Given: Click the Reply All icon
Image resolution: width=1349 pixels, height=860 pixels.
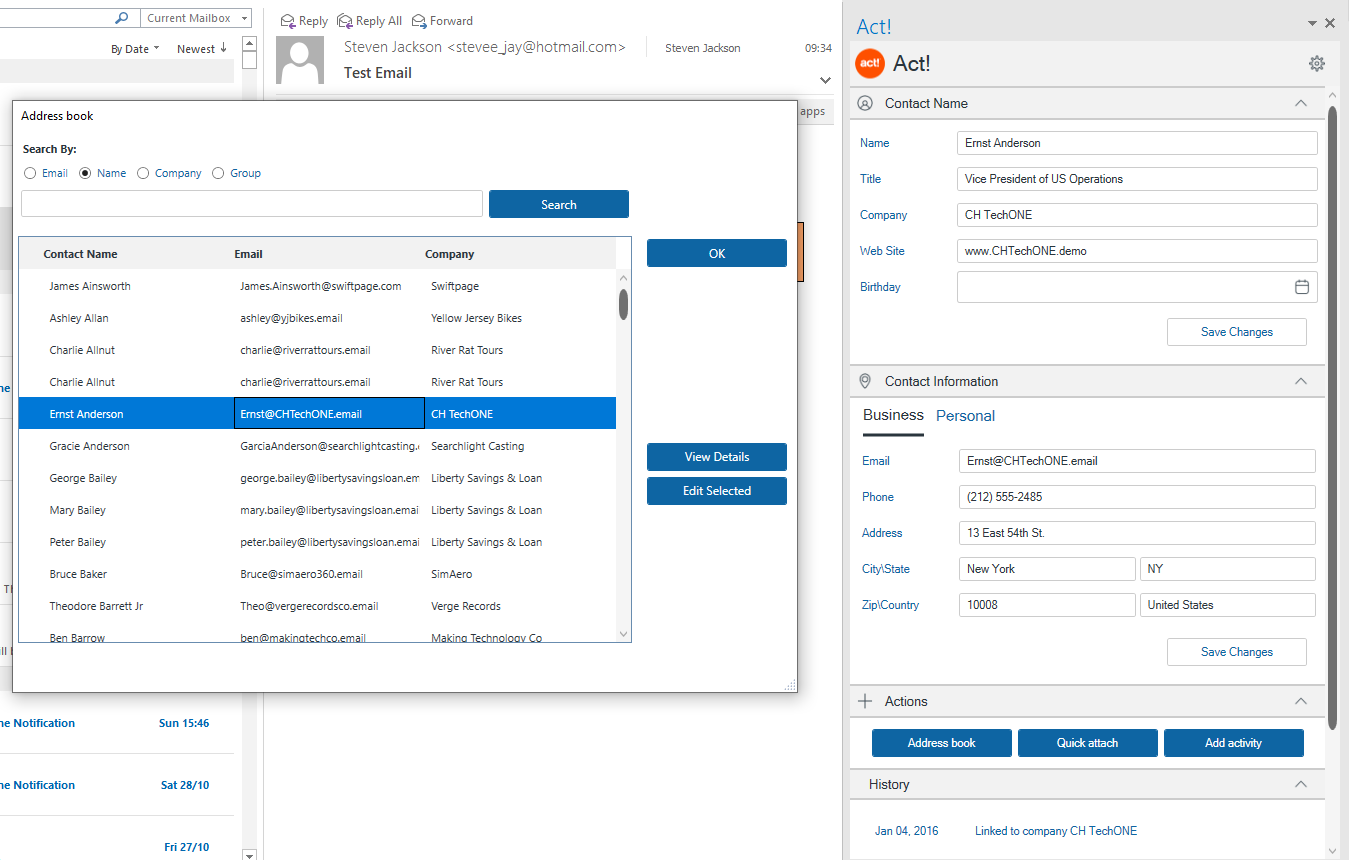Looking at the screenshot, I should tap(347, 20).
